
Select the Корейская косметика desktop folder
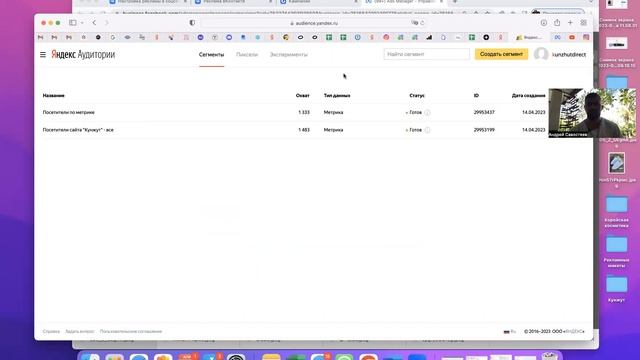click(616, 212)
